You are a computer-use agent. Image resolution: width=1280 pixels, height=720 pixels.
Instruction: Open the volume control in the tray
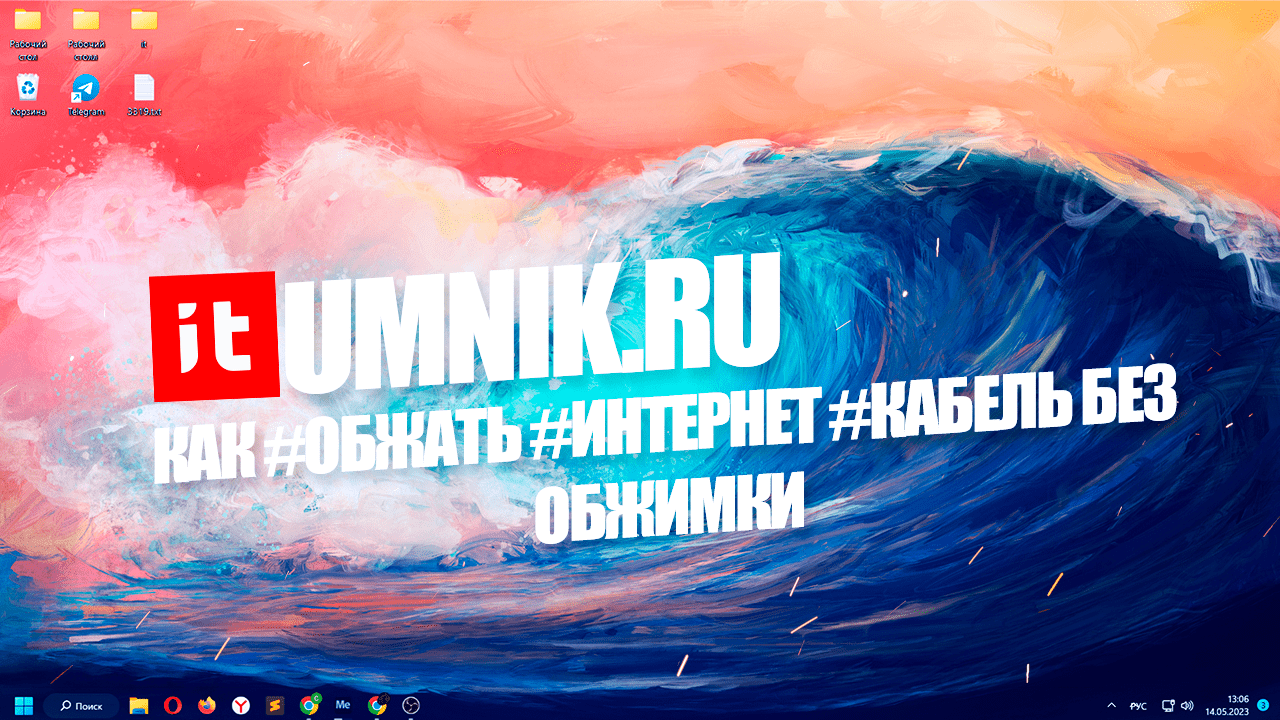click(x=1187, y=706)
